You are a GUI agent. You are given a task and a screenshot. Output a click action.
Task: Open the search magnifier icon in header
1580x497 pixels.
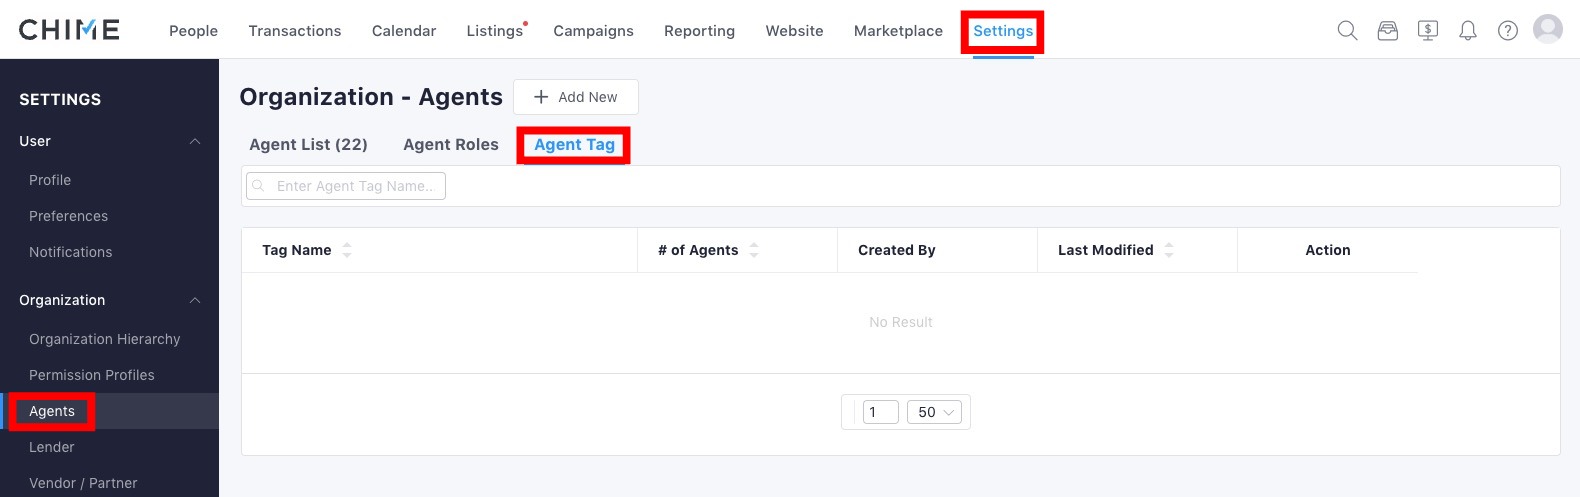(x=1347, y=30)
